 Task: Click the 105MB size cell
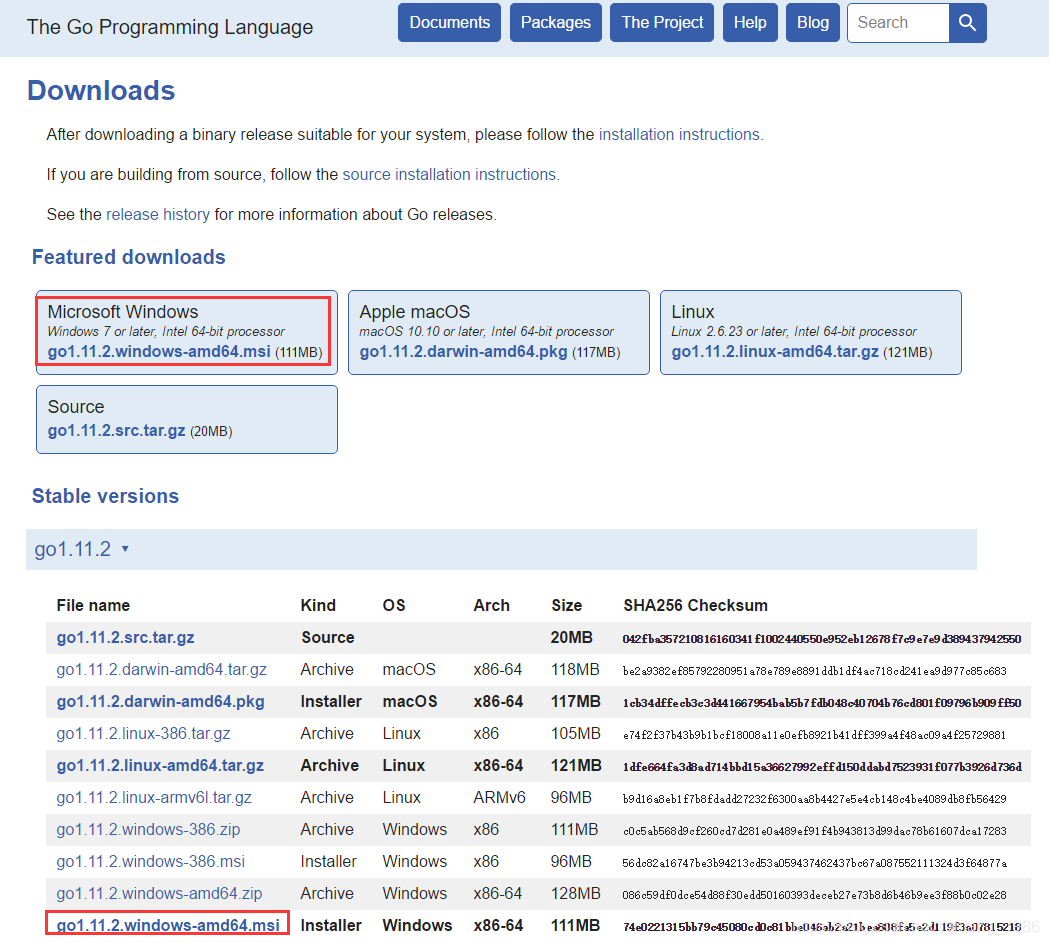point(575,734)
